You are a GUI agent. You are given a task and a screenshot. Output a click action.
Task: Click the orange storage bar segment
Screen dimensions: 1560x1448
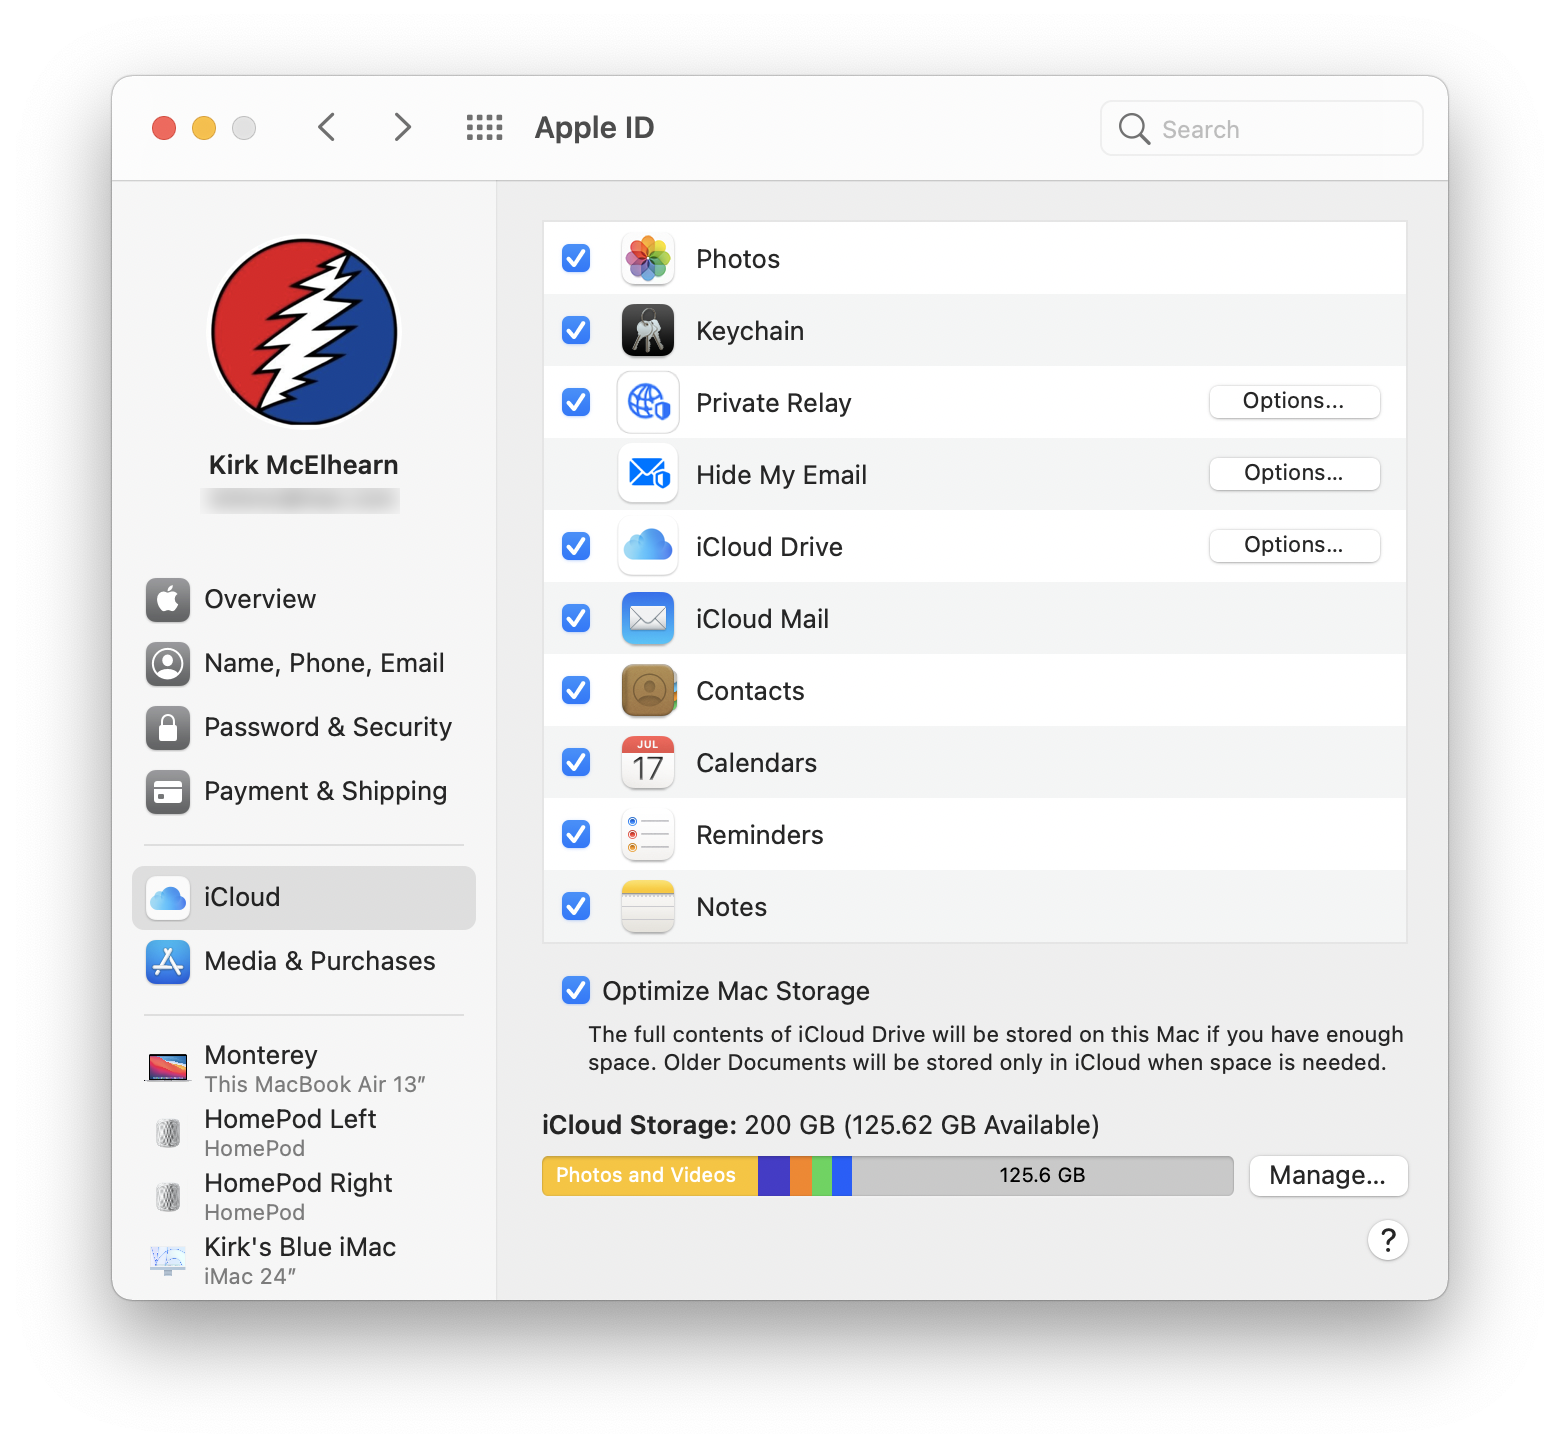tap(800, 1176)
